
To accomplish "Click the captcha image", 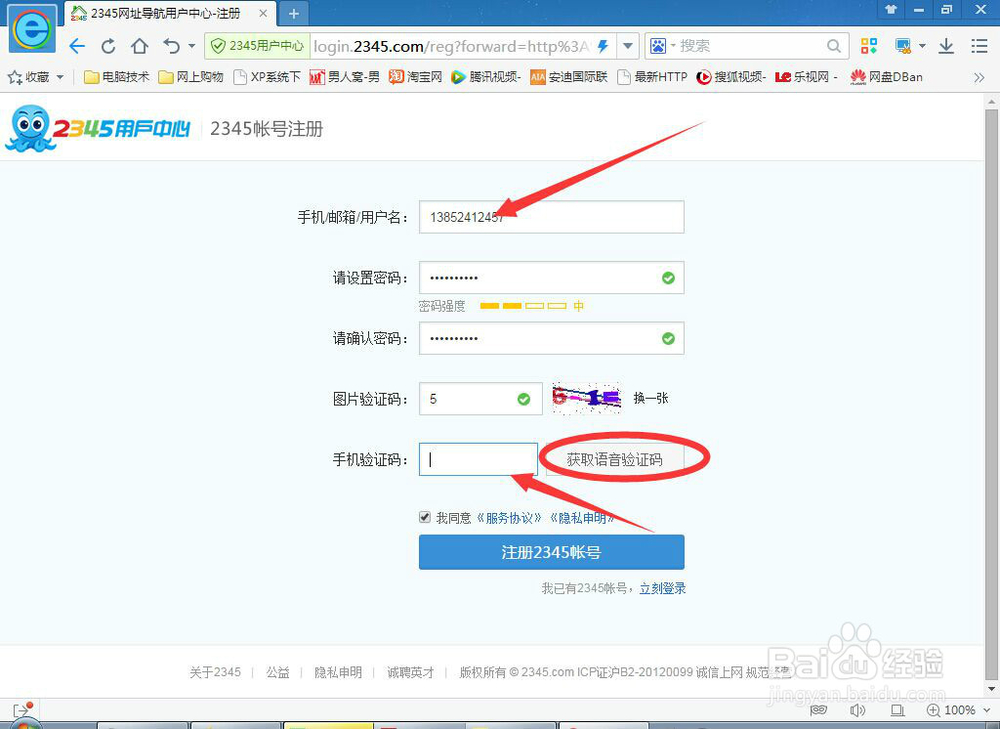I will pyautogui.click(x=586, y=399).
